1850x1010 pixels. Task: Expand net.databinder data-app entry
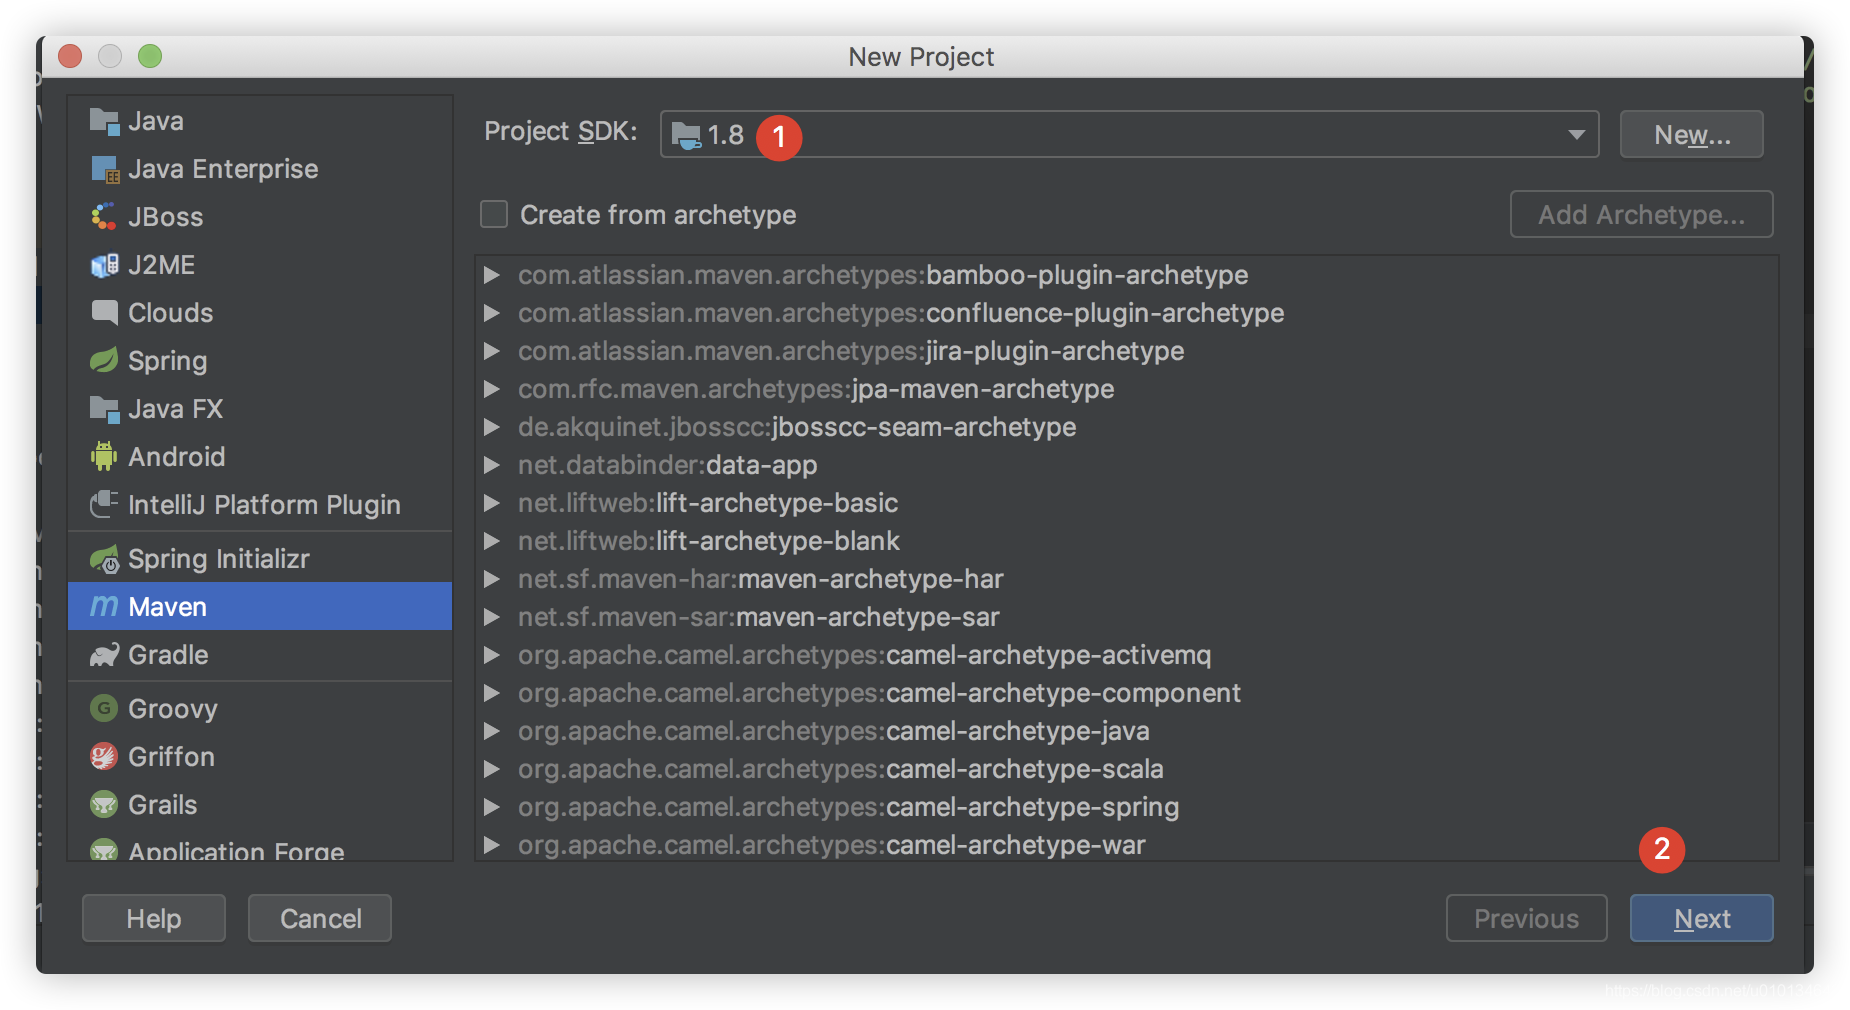click(x=492, y=465)
